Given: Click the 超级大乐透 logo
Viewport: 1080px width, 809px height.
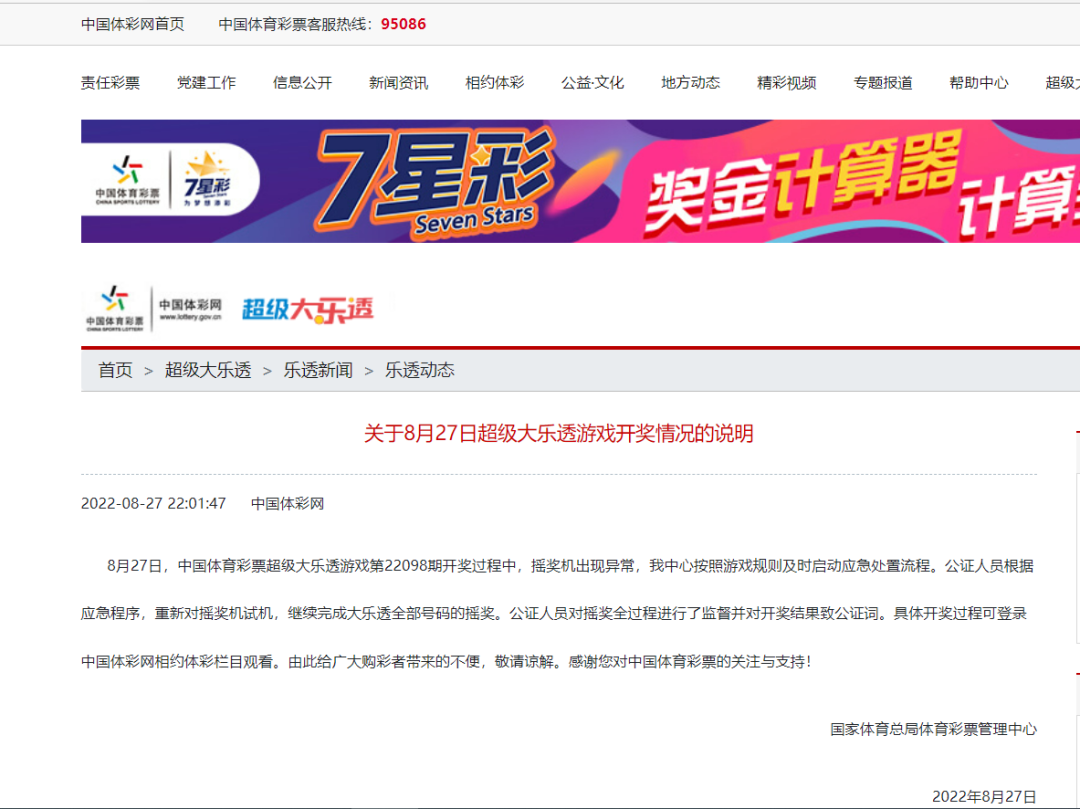Looking at the screenshot, I should click(x=308, y=310).
